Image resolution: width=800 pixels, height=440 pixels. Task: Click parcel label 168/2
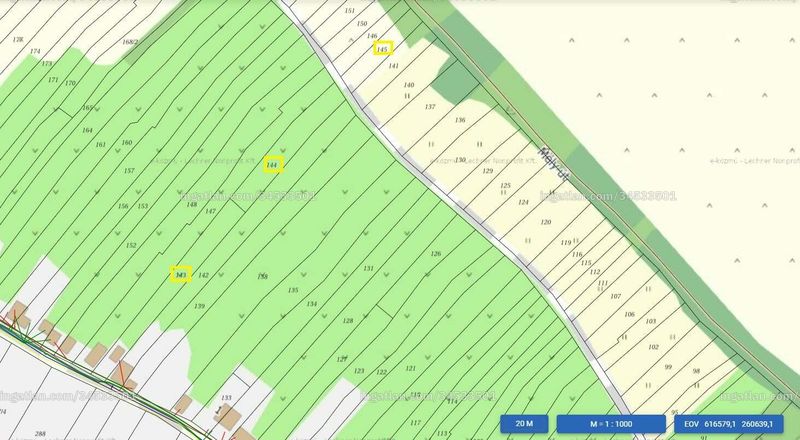(130, 42)
